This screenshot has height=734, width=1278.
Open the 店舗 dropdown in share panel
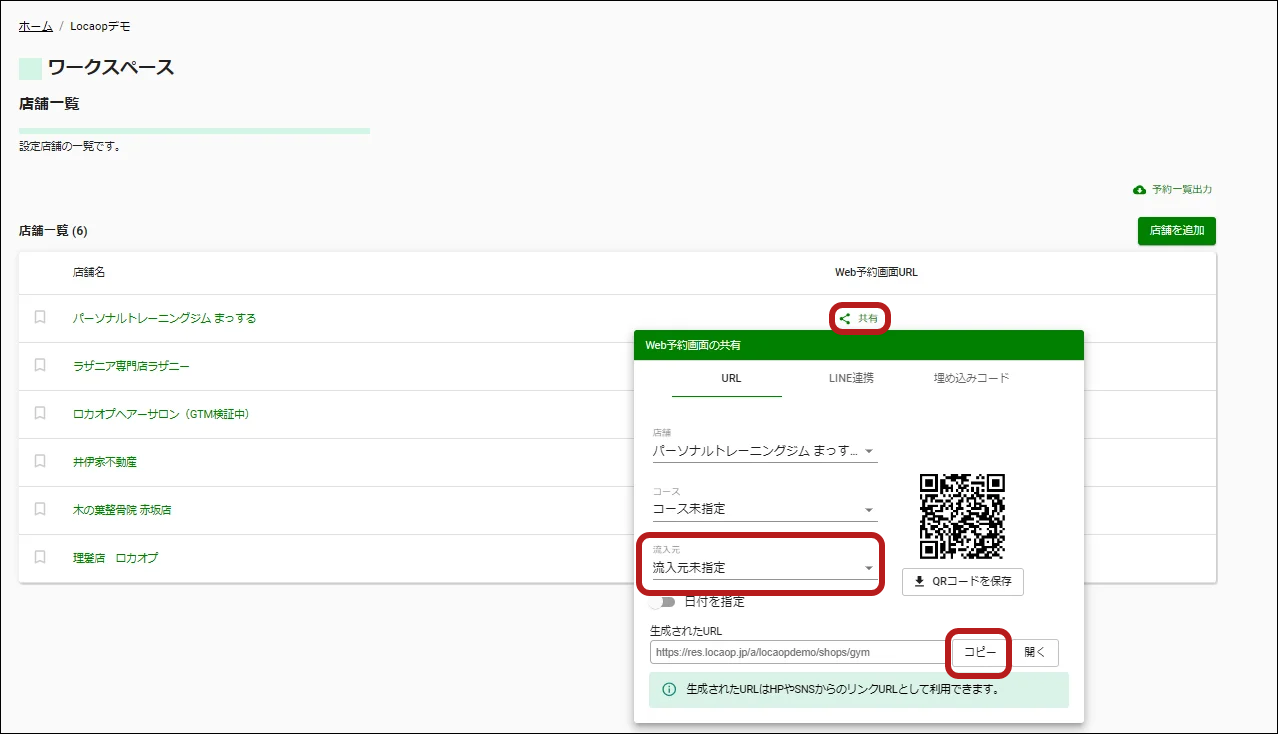click(x=764, y=451)
